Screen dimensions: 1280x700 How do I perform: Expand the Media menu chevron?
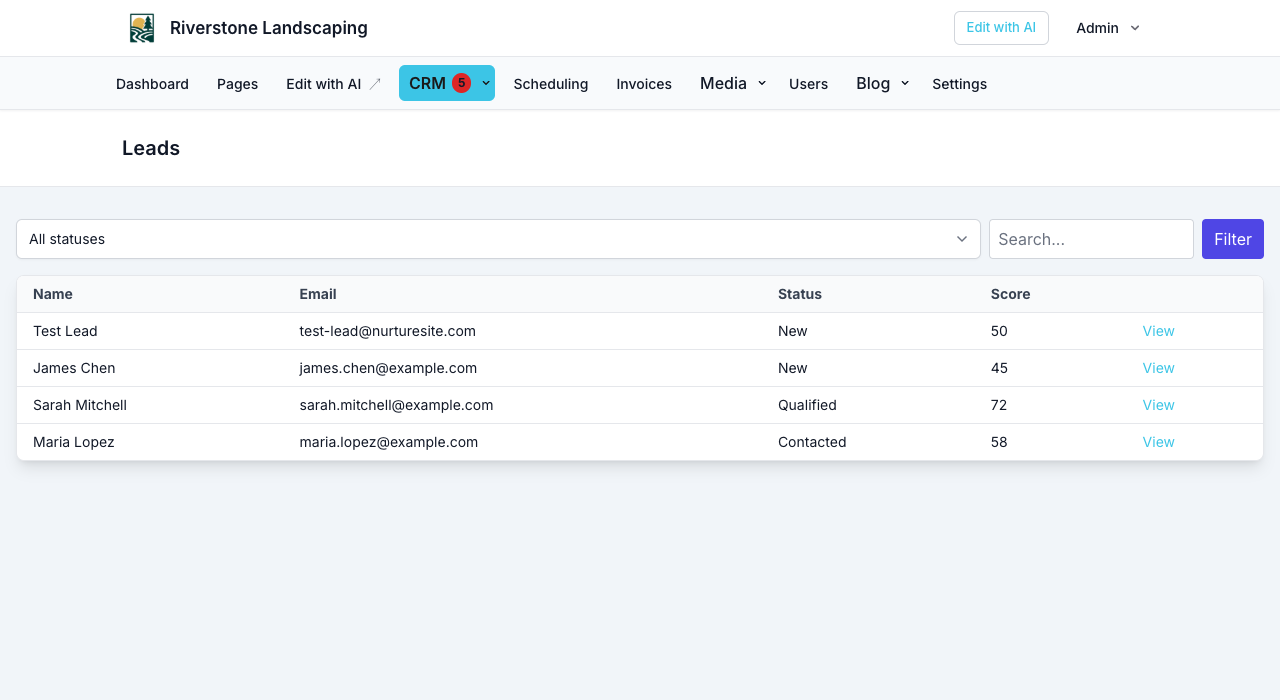[762, 84]
